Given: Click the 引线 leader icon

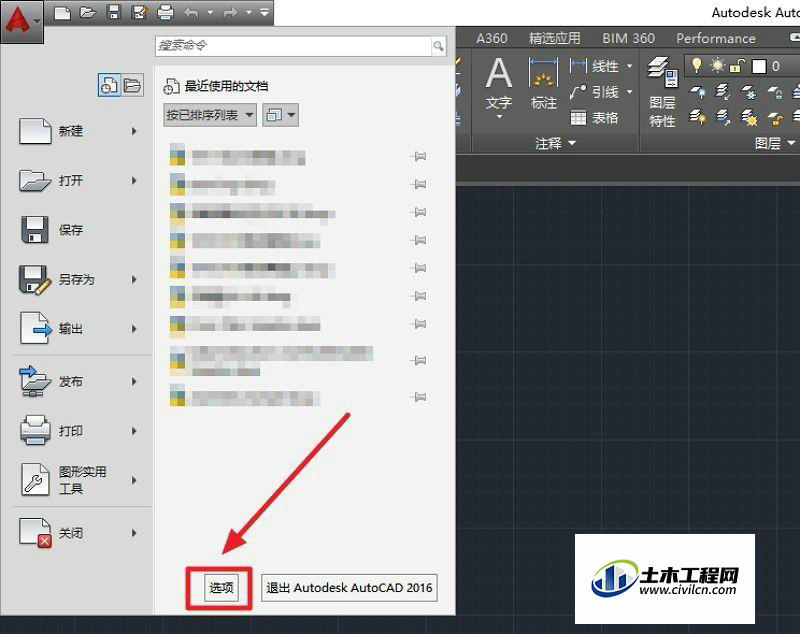Looking at the screenshot, I should pos(578,92).
